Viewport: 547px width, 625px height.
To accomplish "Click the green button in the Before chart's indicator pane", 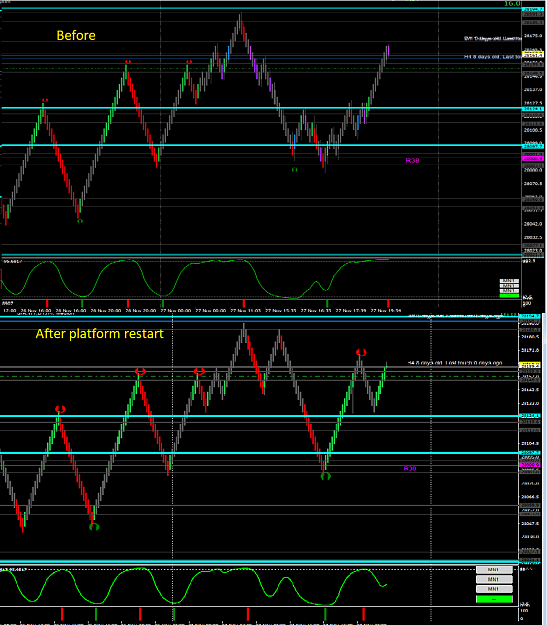I will click(510, 296).
